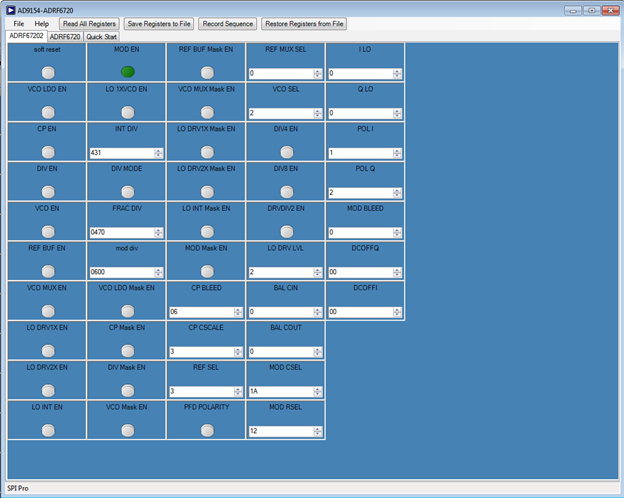Click the FRAC DIV spinner arrows
The height and width of the screenshot is (499, 625).
tap(159, 233)
